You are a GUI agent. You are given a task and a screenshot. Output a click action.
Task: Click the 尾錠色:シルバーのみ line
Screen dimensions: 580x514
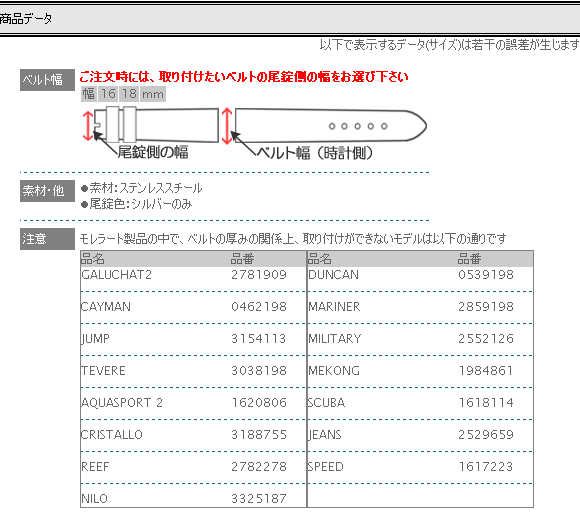[136, 204]
